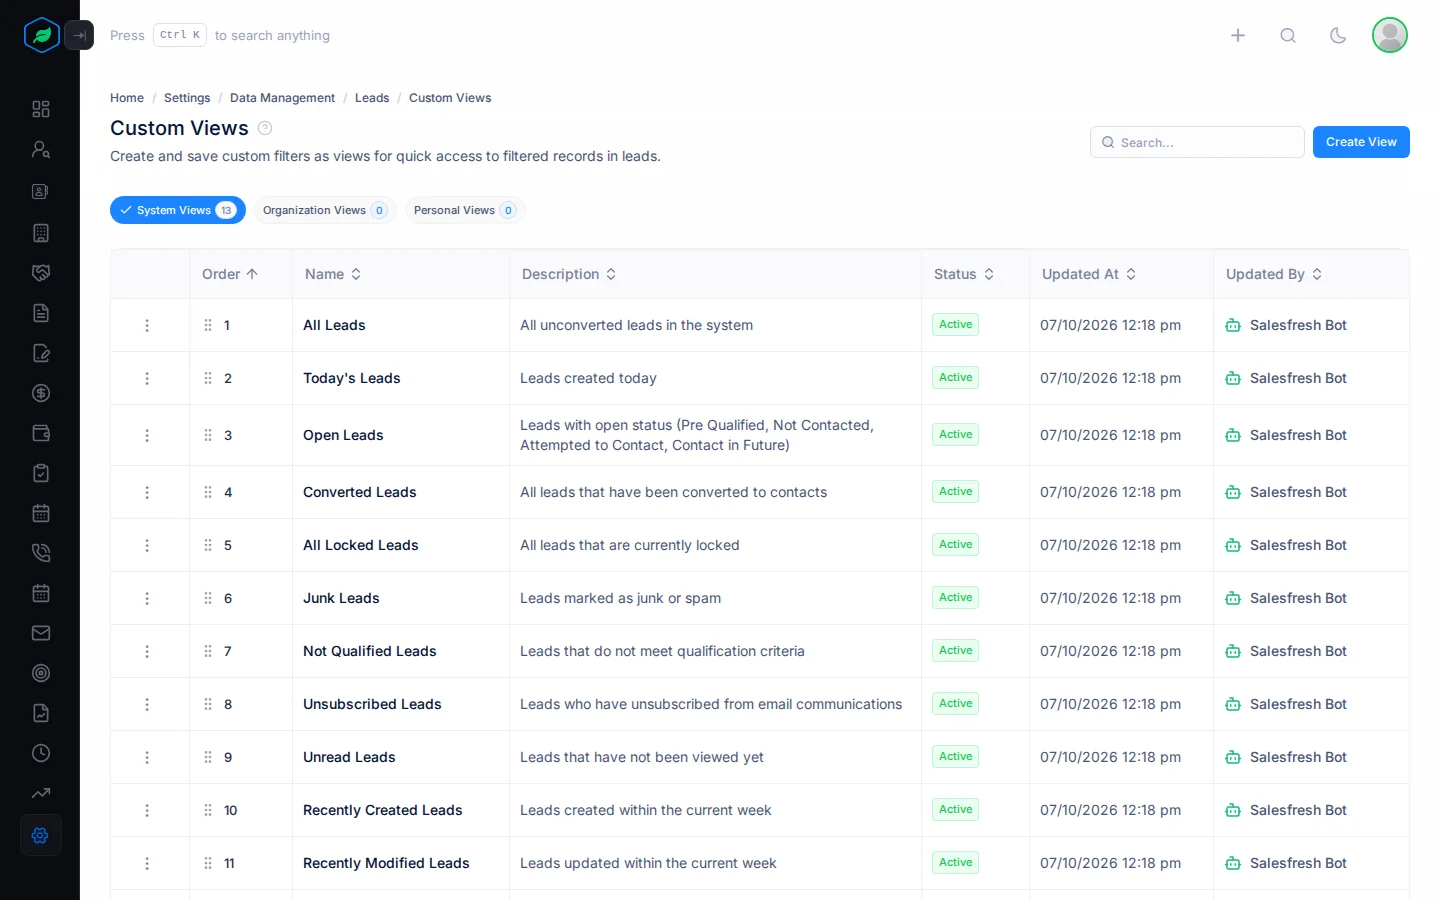1440x900 pixels.
Task: Go to Home breadcrumb link
Action: [x=127, y=98]
